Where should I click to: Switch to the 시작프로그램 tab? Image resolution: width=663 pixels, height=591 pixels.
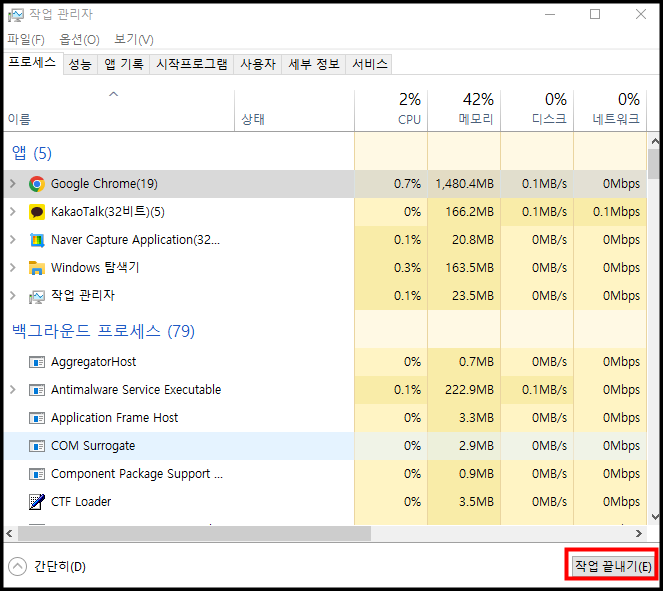(192, 64)
